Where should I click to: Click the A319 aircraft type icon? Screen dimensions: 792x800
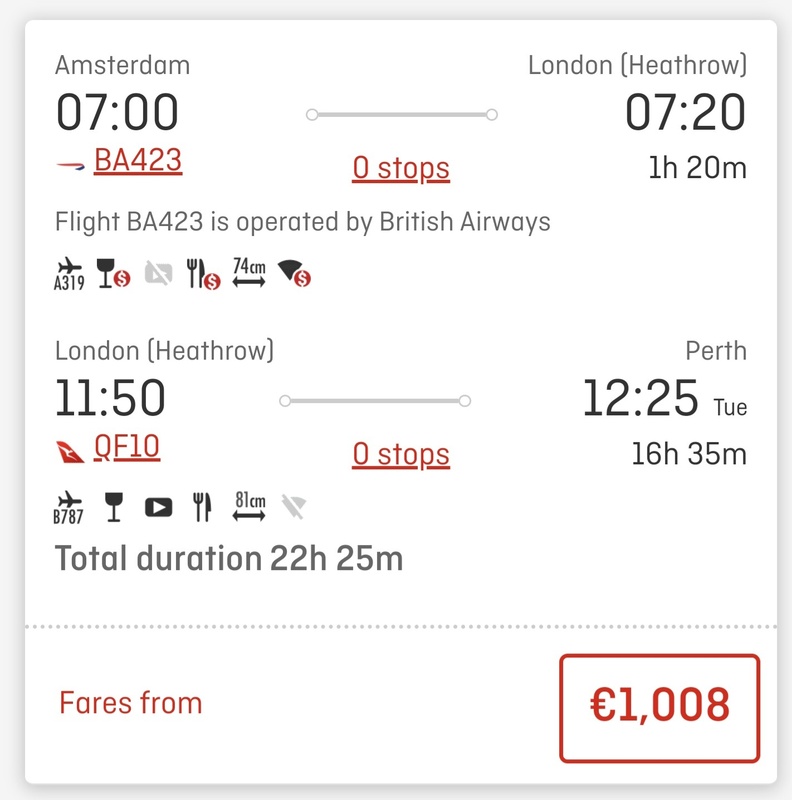pos(69,274)
